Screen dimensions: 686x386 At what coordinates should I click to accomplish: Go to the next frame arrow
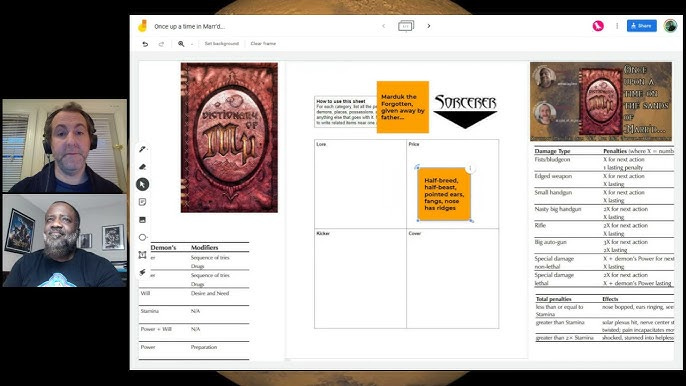tap(429, 26)
